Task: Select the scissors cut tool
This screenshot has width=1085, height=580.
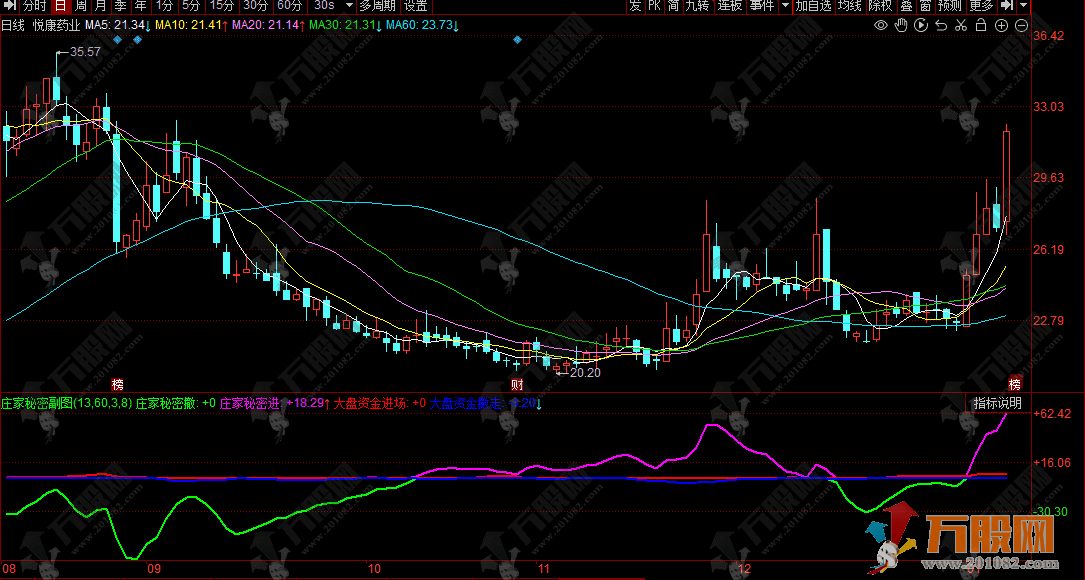Action: click(961, 25)
